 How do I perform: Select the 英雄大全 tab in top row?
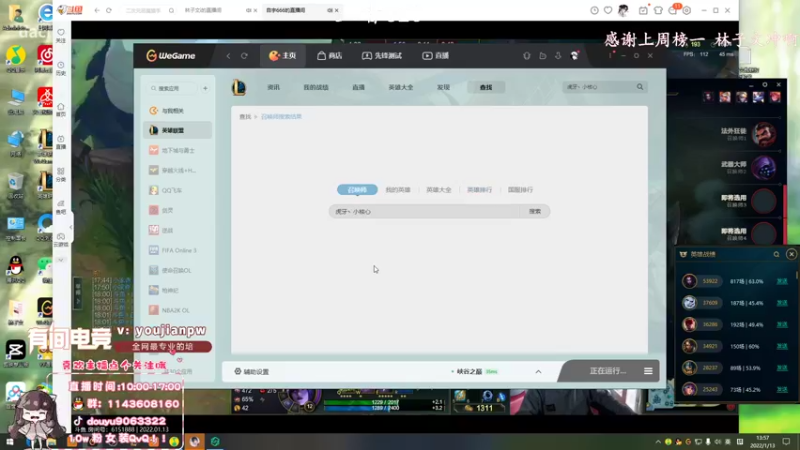pyautogui.click(x=401, y=87)
